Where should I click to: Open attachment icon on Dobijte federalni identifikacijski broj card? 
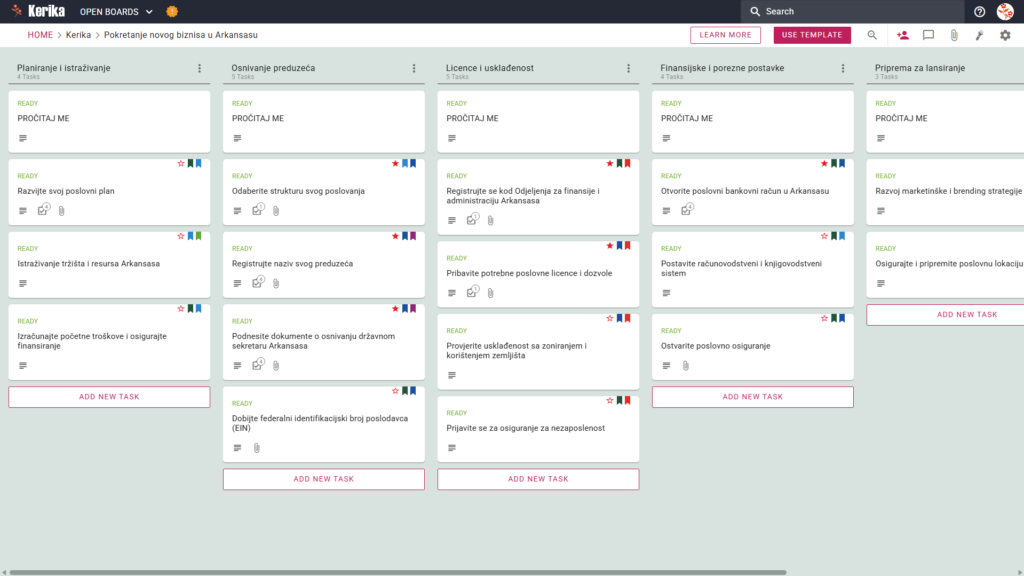[x=257, y=448]
